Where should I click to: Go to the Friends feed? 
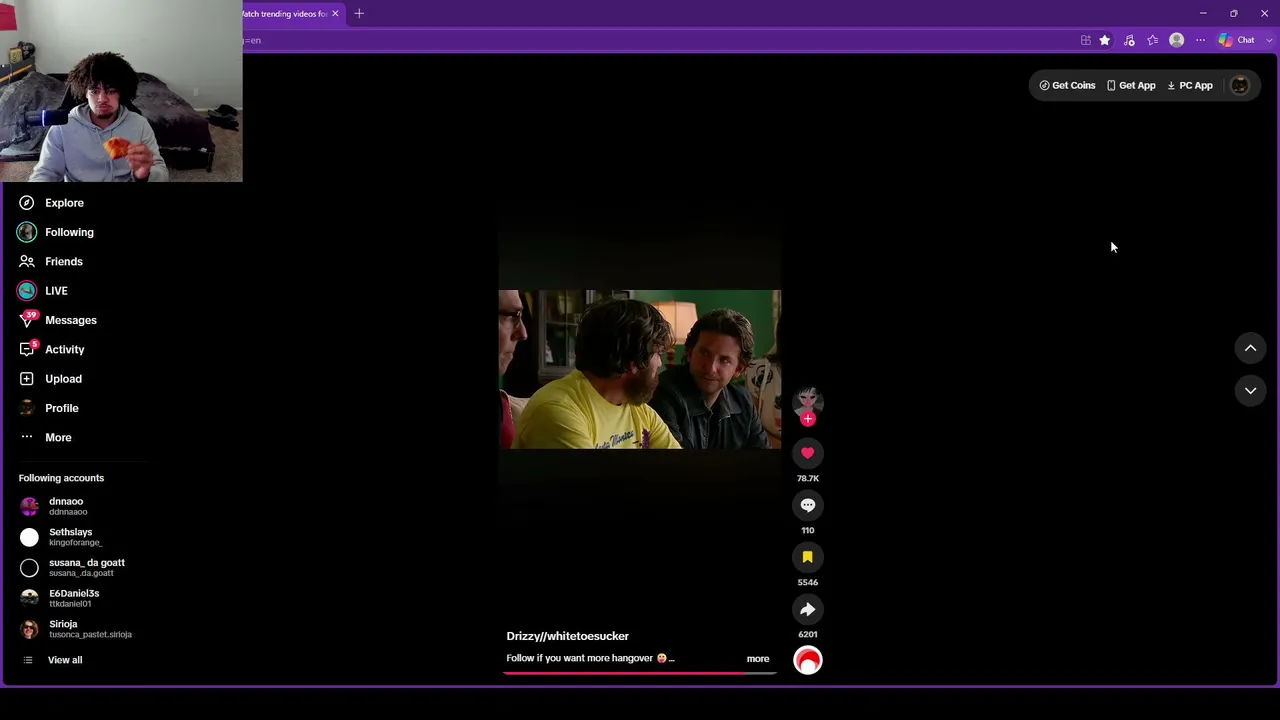[50, 261]
